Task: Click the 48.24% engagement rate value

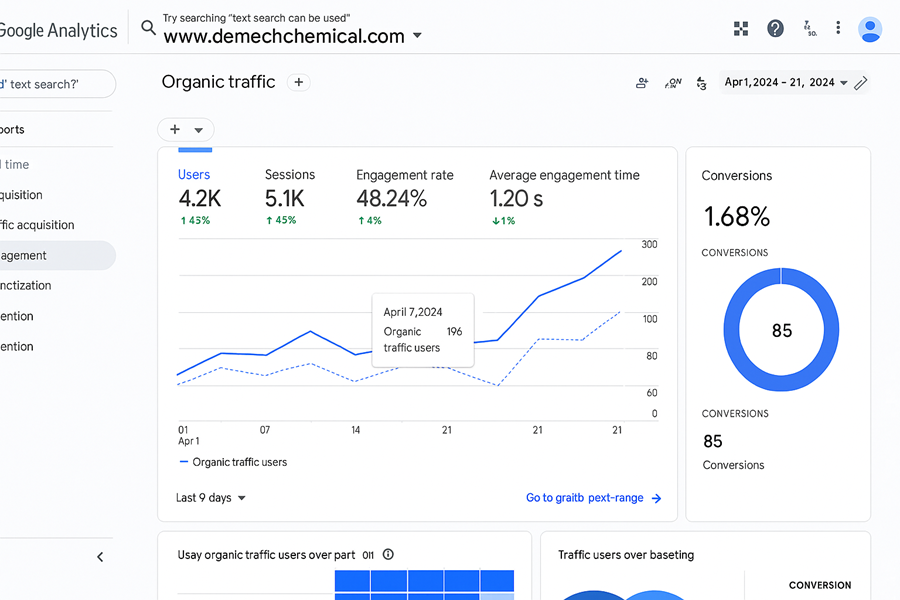Action: 391,199
